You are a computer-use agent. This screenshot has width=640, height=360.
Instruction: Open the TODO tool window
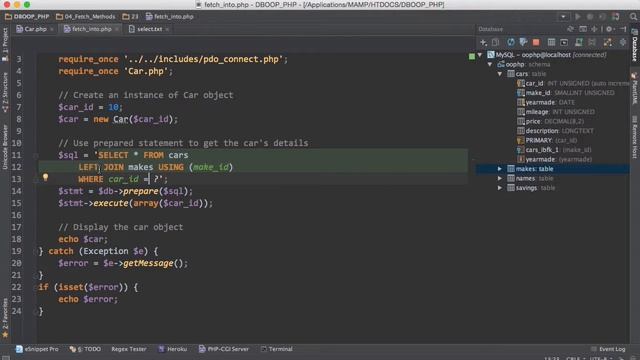click(85, 349)
